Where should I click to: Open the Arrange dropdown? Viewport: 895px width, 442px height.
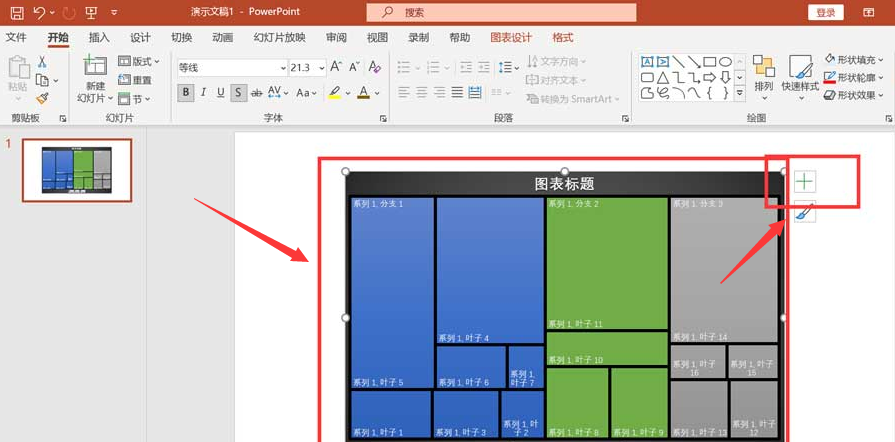[x=764, y=78]
